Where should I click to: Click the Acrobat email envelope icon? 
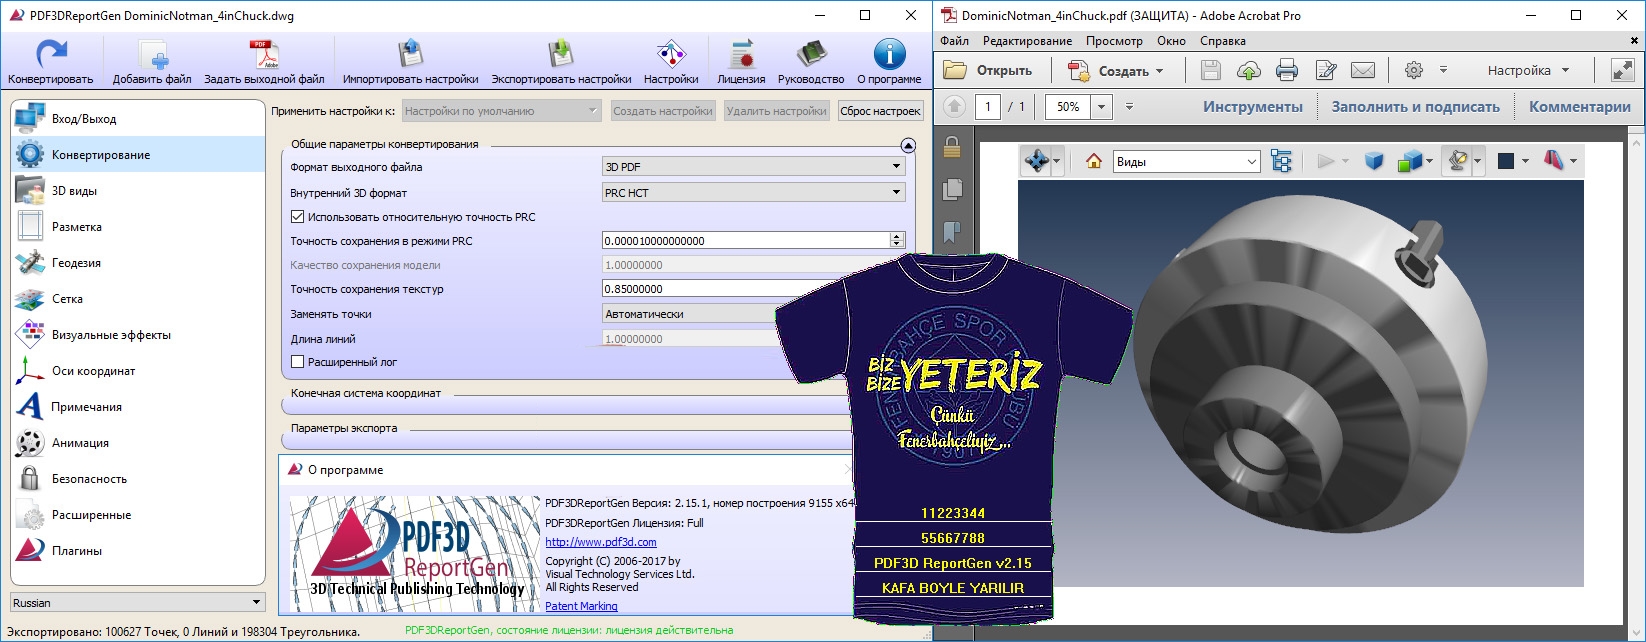click(1363, 70)
